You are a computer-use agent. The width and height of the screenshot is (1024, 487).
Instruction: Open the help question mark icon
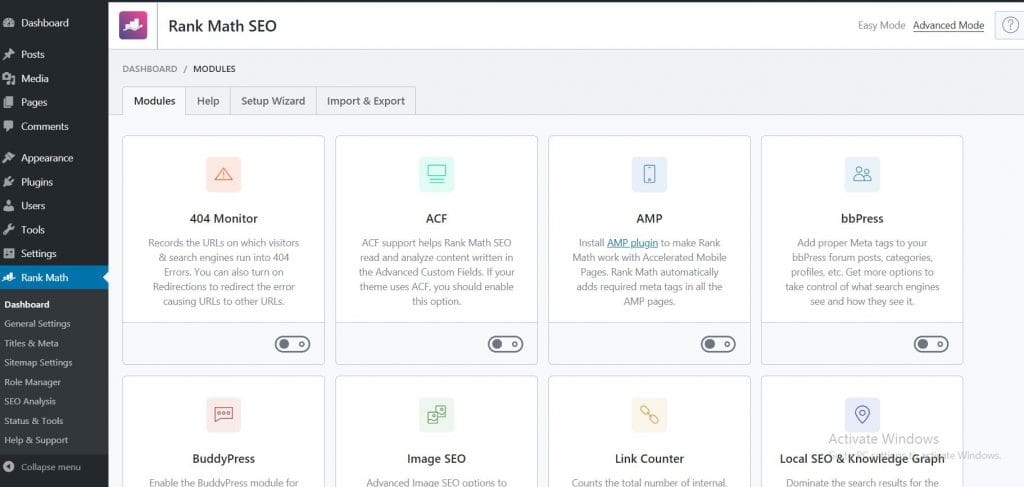1010,25
